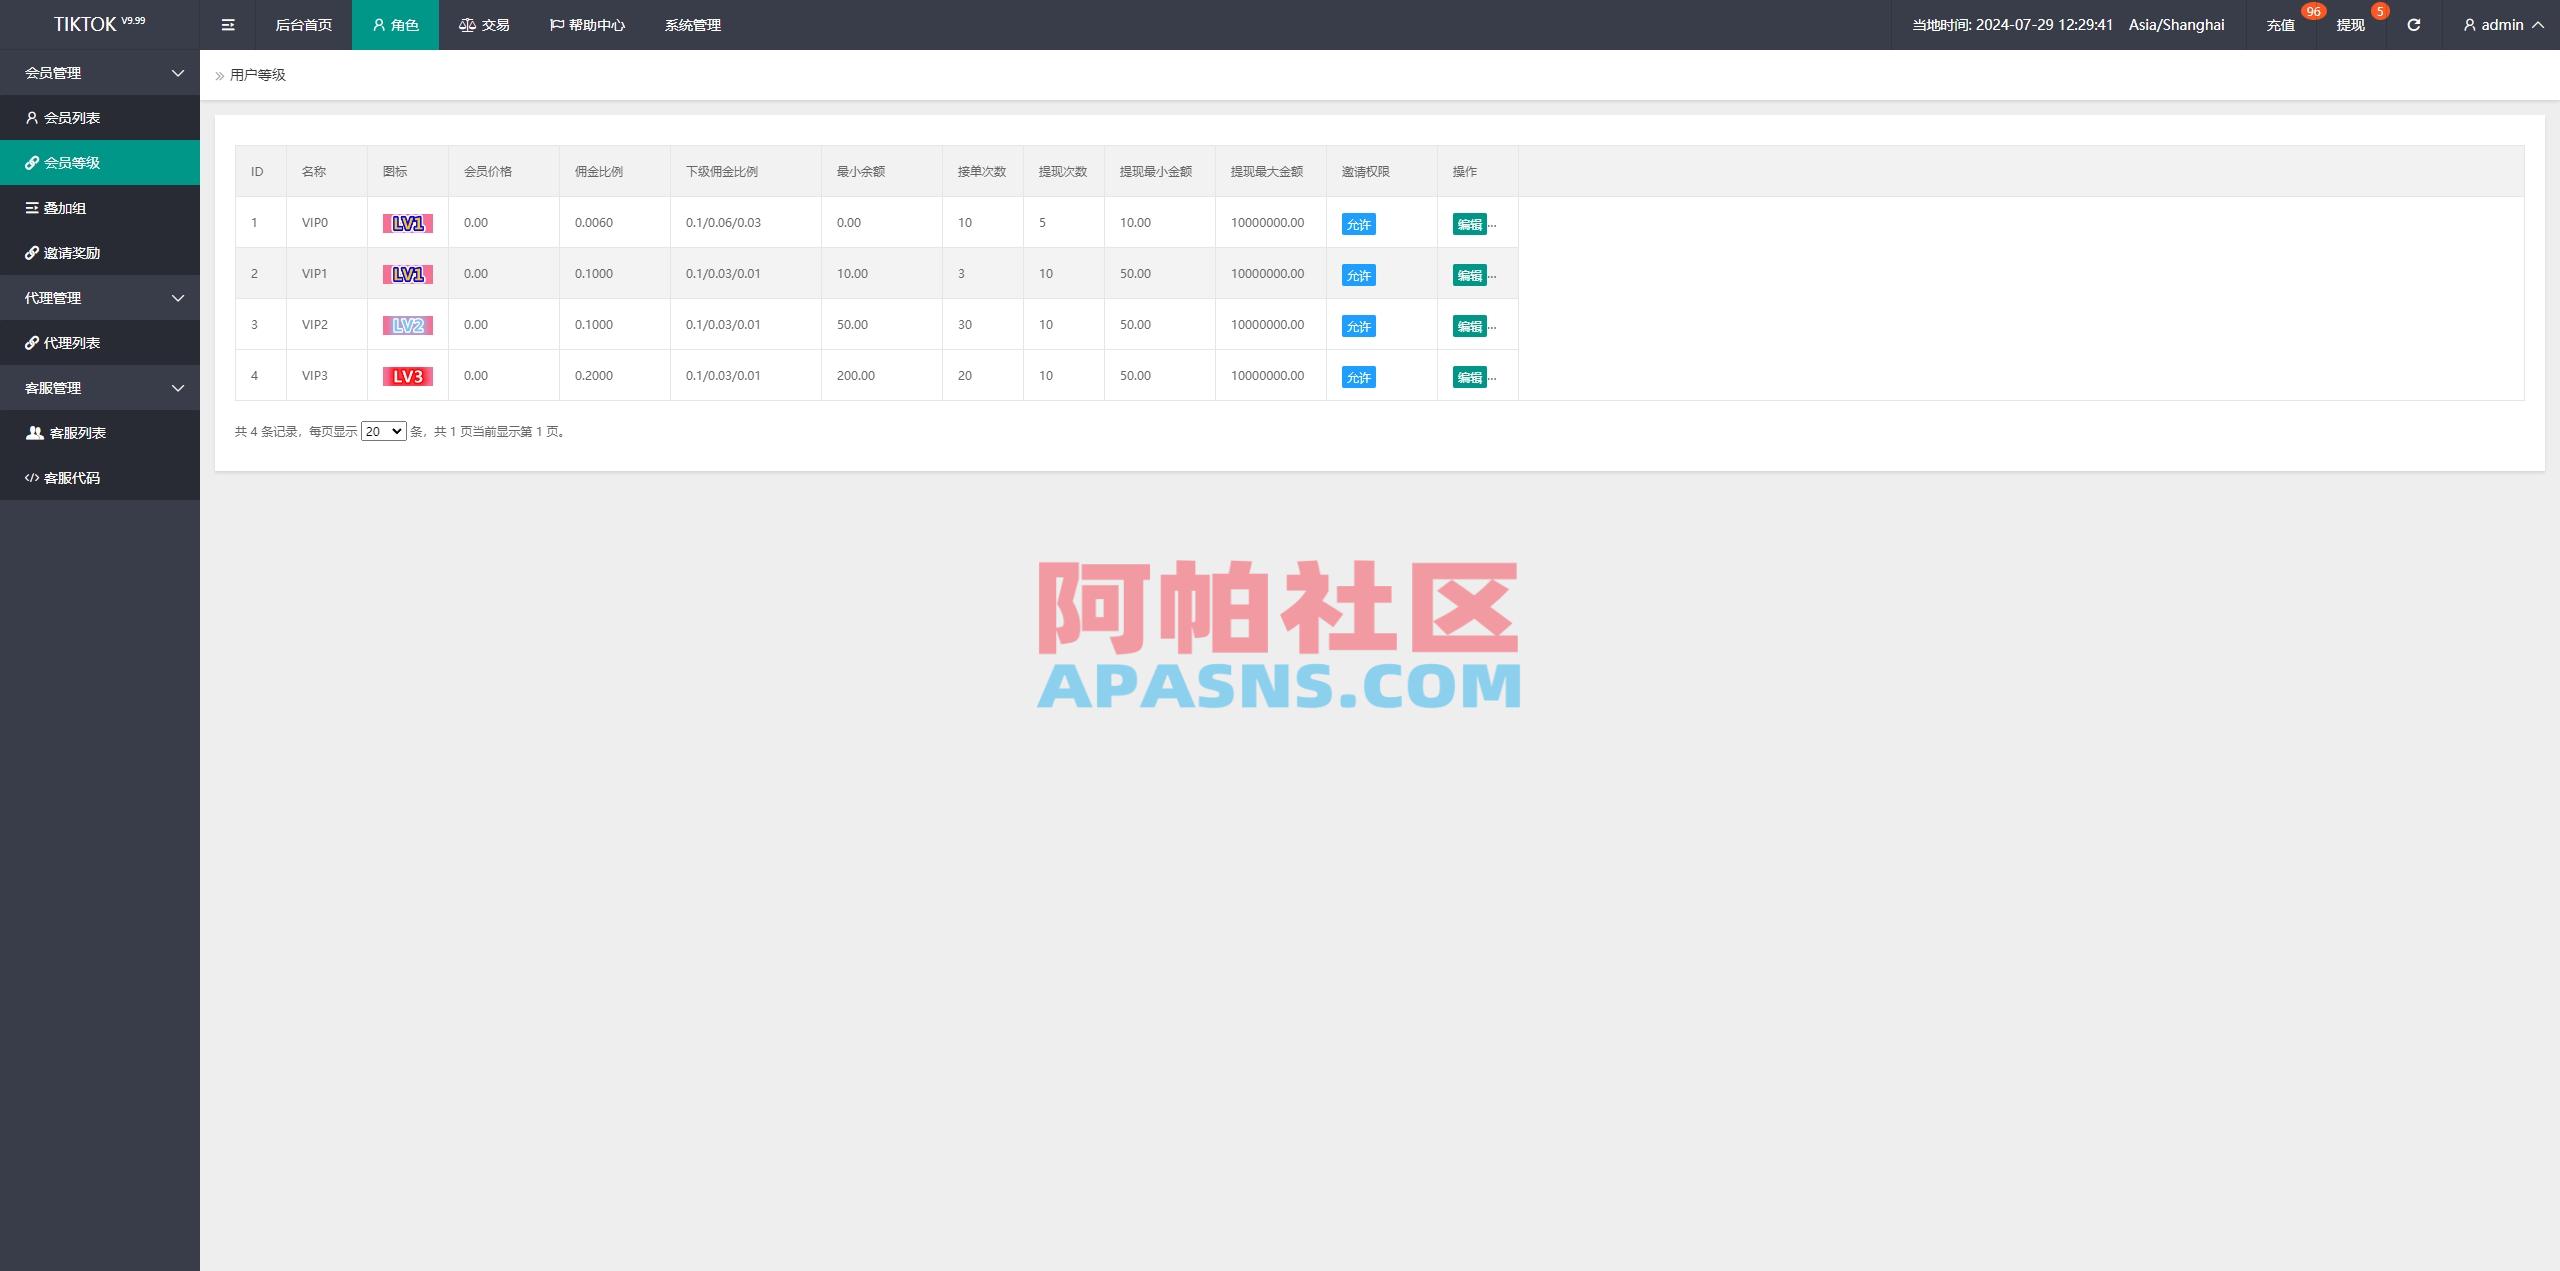Image resolution: width=2560 pixels, height=1271 pixels.
Task: Open 充值 with the notification badge
Action: (x=2281, y=24)
